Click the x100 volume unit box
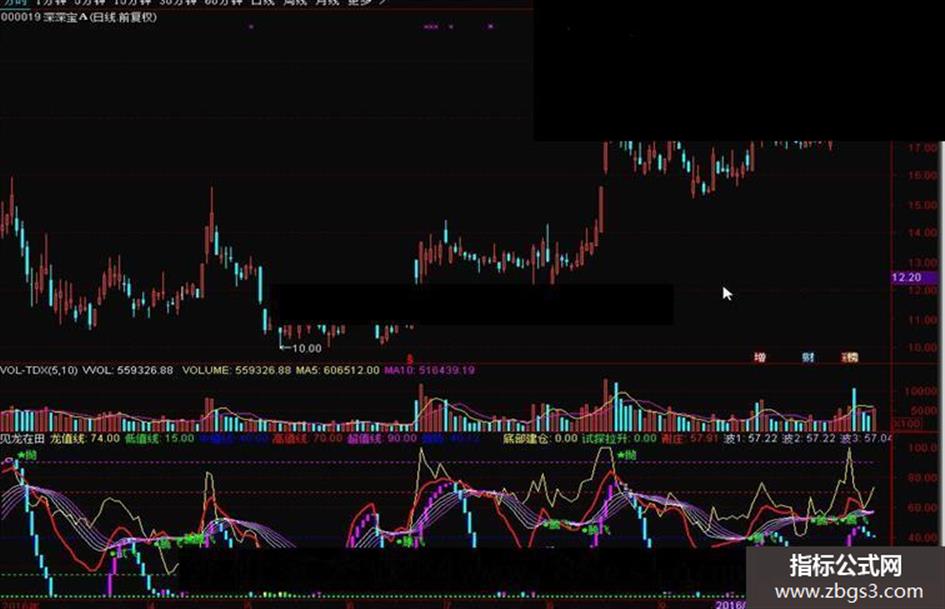This screenshot has height=609, width=945. 907,423
